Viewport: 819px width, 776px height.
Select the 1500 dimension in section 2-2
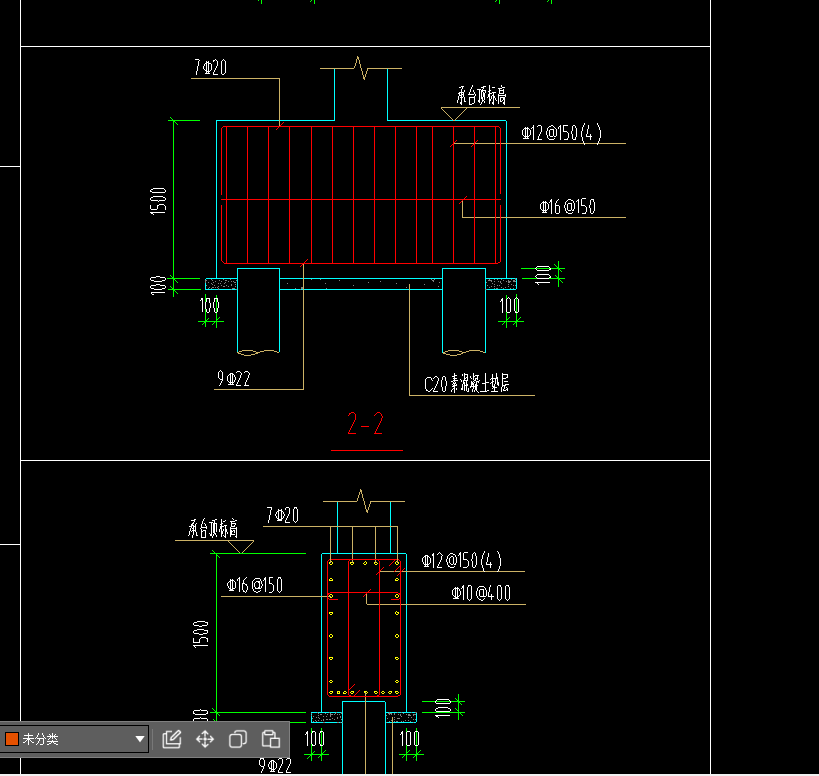click(158, 201)
